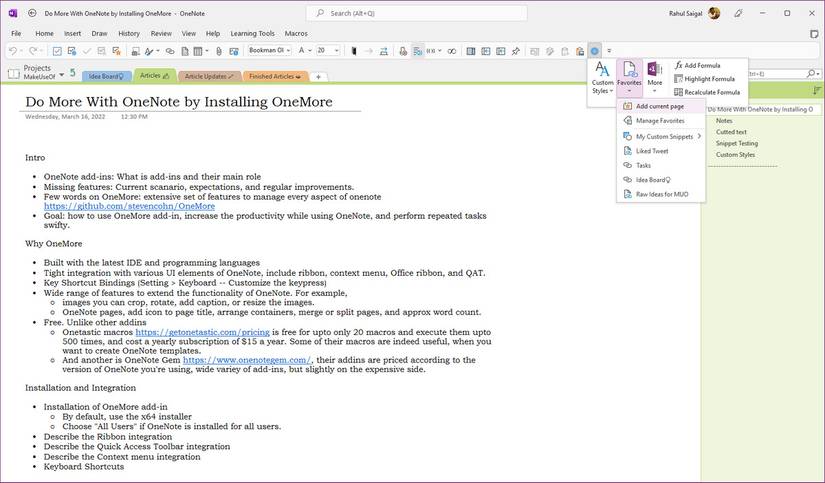Click the pushpin icon in the toolbar

[516, 51]
